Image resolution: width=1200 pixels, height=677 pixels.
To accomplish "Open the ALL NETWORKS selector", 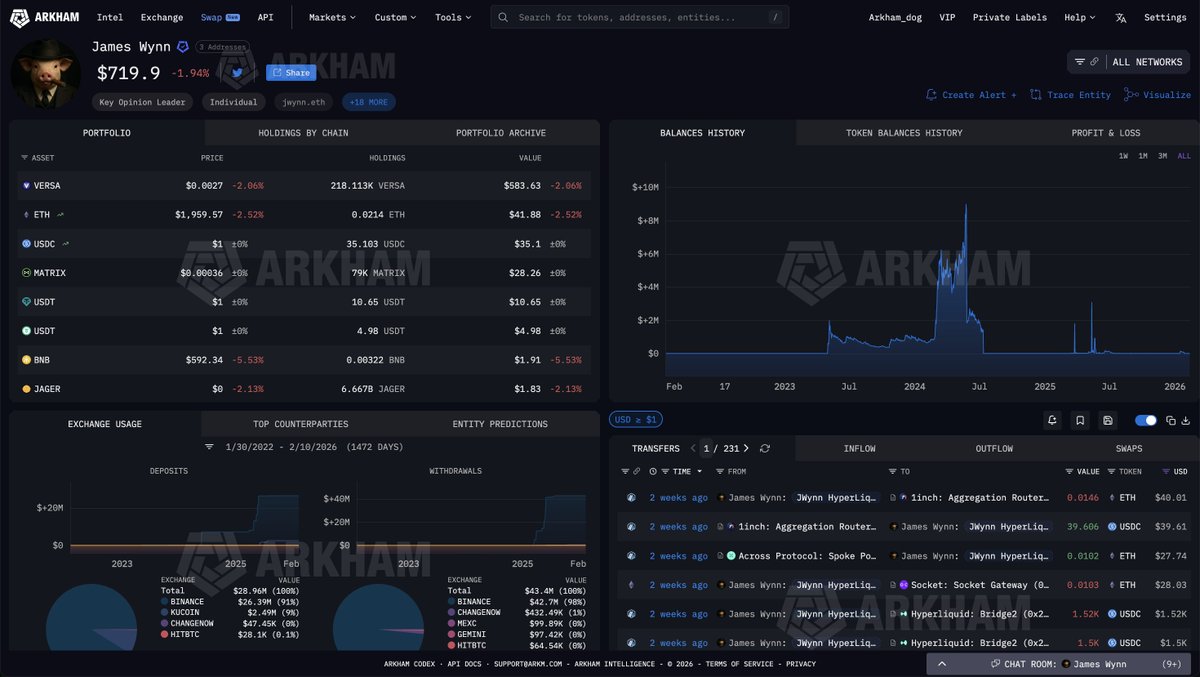I will pyautogui.click(x=1129, y=62).
